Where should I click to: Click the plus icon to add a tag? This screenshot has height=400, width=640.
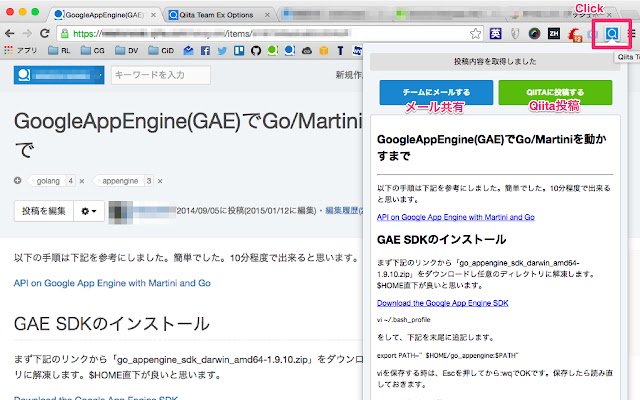[x=18, y=180]
